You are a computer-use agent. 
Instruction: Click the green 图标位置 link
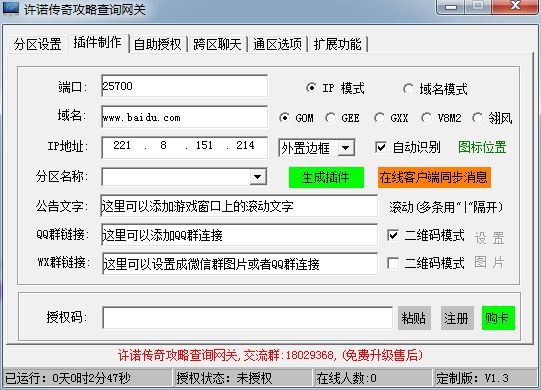point(482,147)
